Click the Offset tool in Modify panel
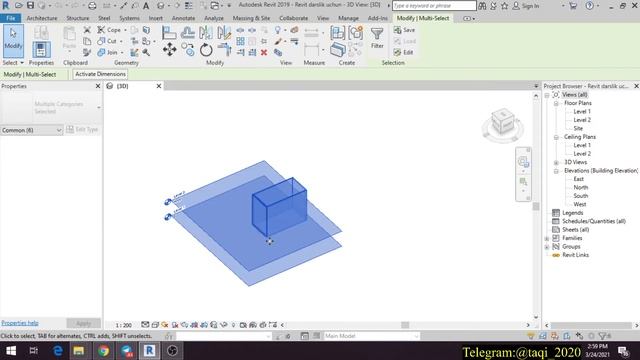Viewport: 640px width, 360px height. (x=188, y=32)
